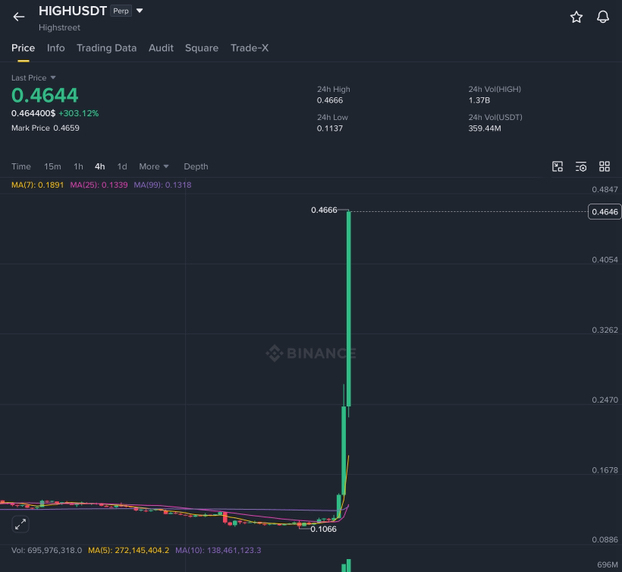Choose the 1h interval
622x572 pixels.
point(79,167)
